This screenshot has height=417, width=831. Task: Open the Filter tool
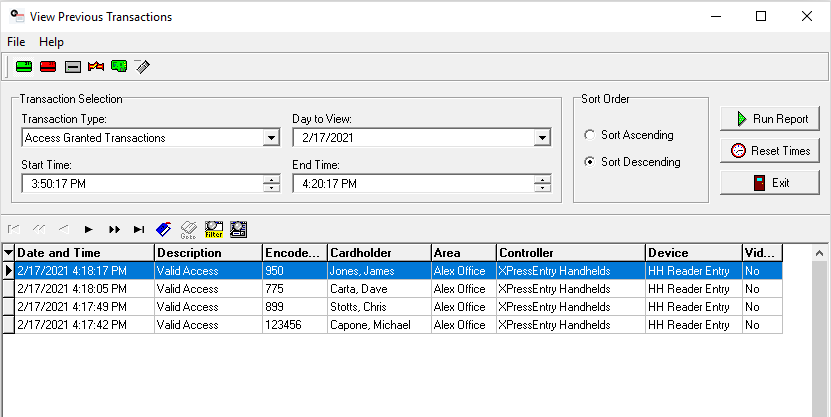[213, 229]
